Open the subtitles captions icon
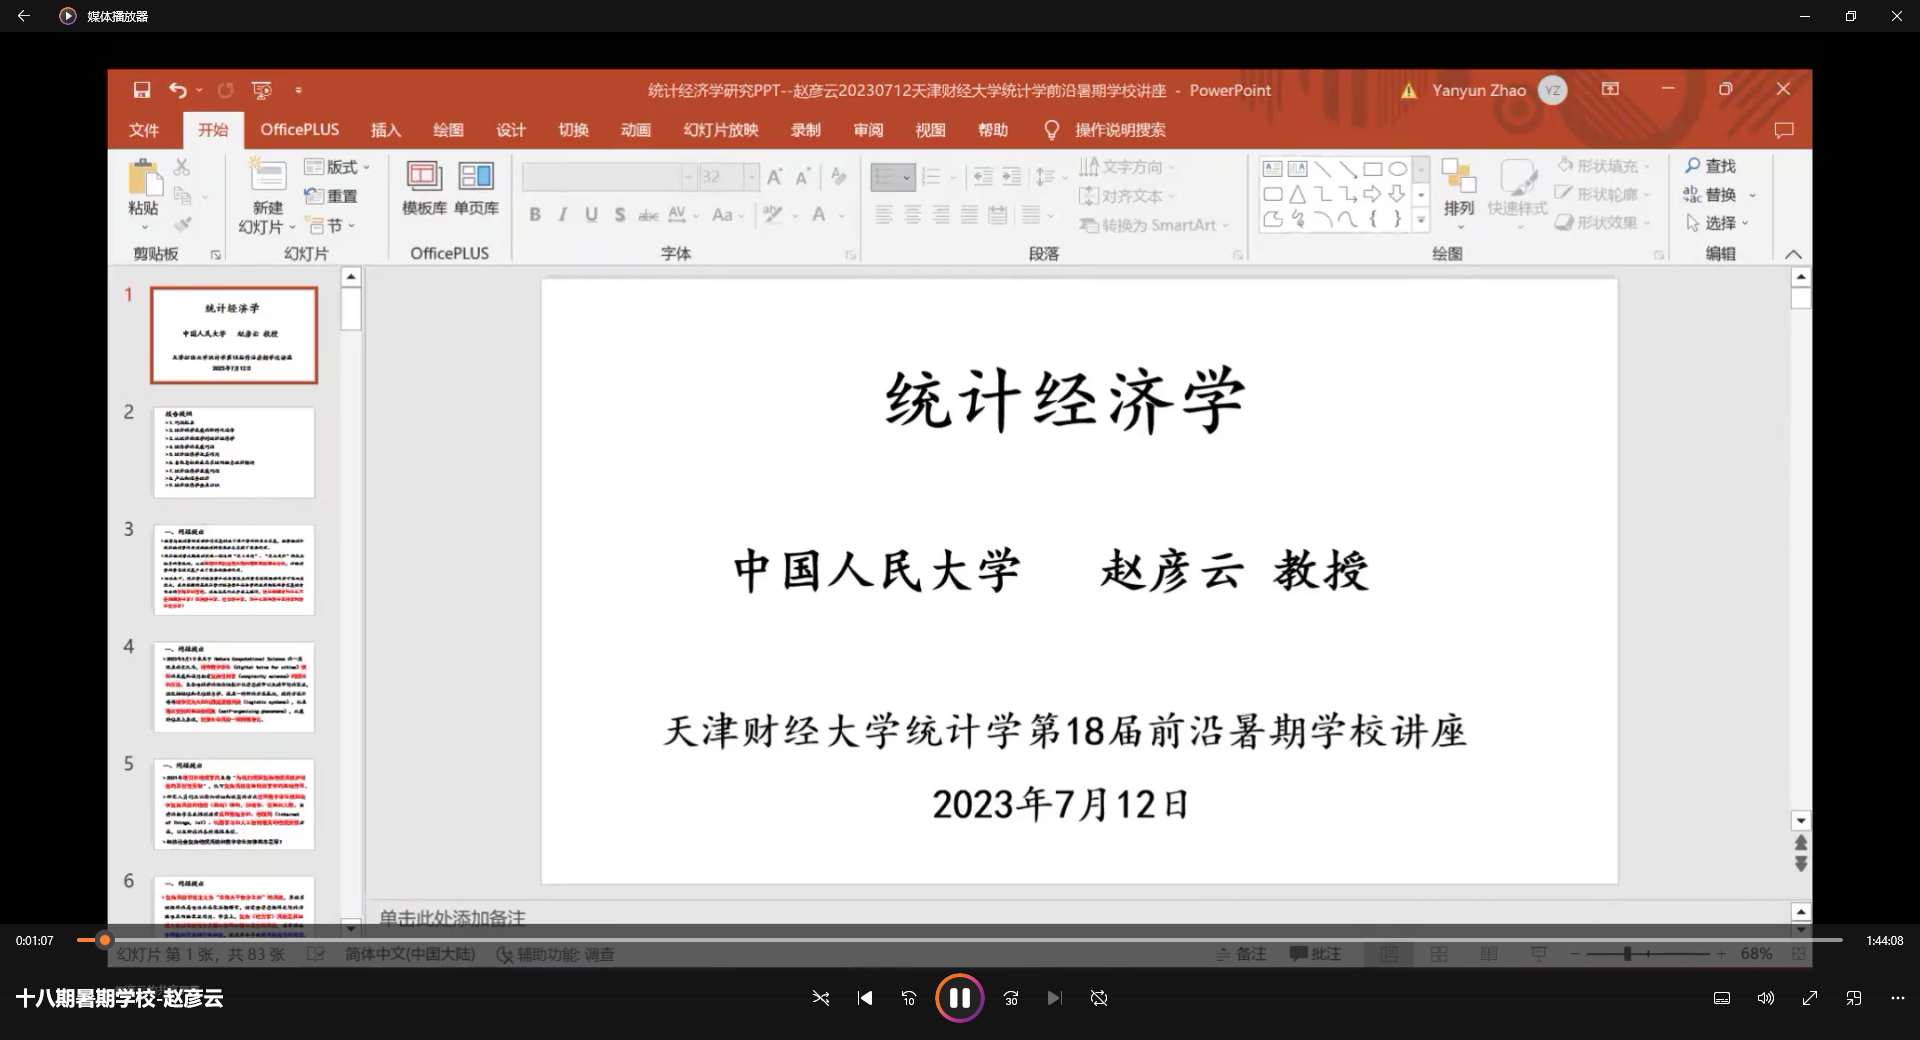This screenshot has height=1040, width=1920. (x=1722, y=998)
